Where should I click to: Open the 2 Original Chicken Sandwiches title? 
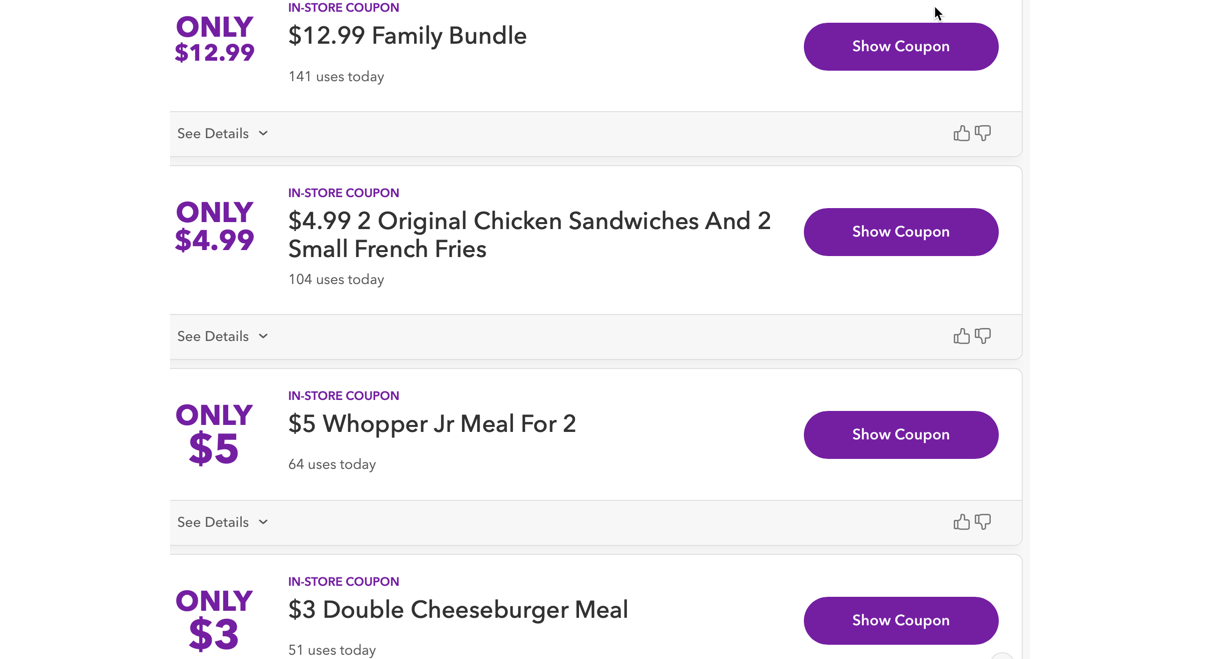pyautogui.click(x=529, y=235)
